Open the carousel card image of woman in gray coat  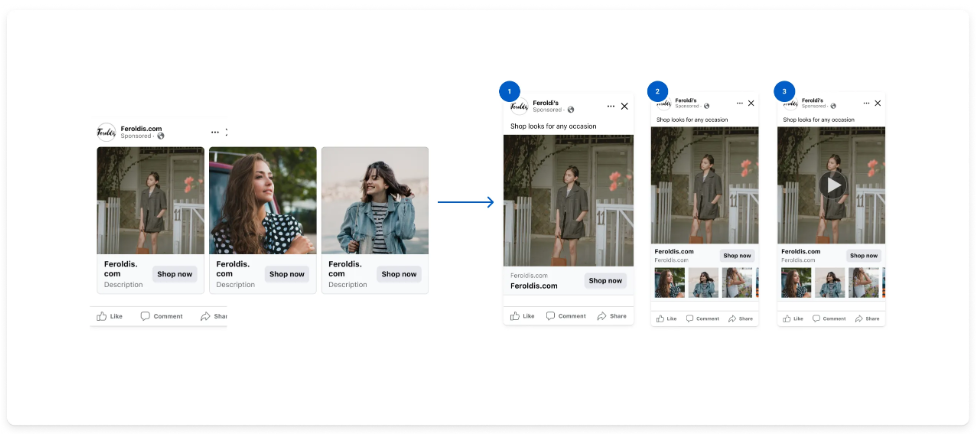[x=151, y=200]
